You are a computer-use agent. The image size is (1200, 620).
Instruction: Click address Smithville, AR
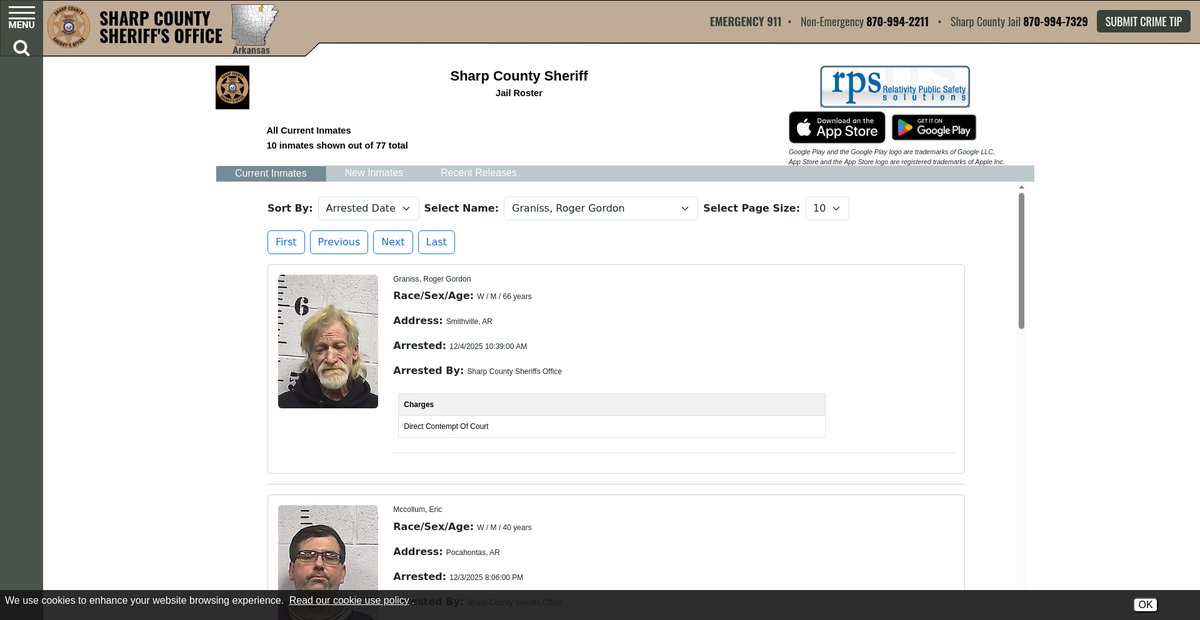[x=469, y=322]
